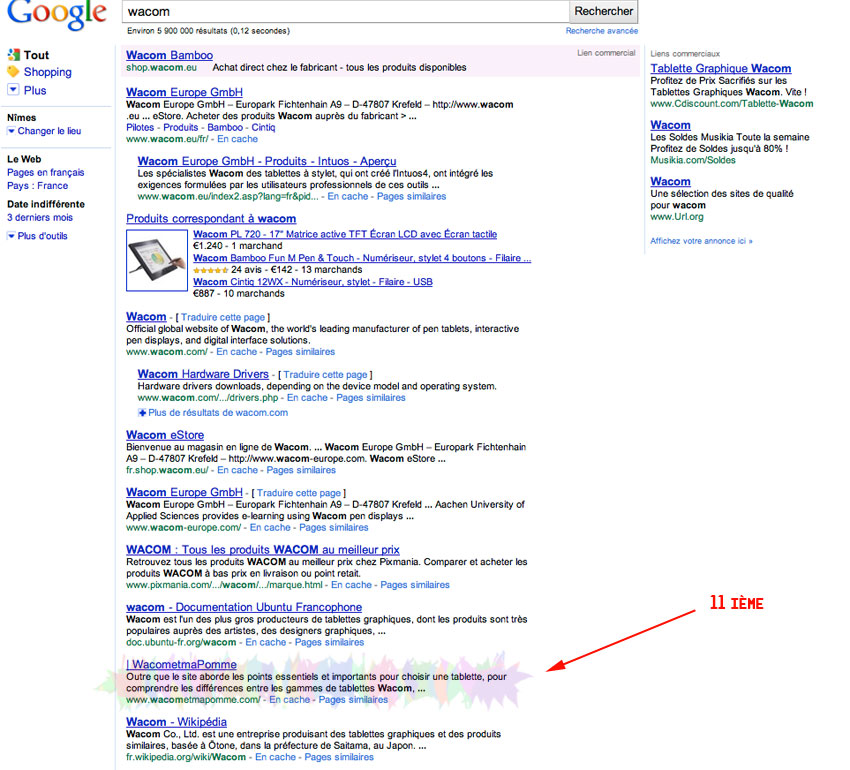This screenshot has height=770, width=850.
Task: Open the Wacom Url.org ad
Action: 671,182
